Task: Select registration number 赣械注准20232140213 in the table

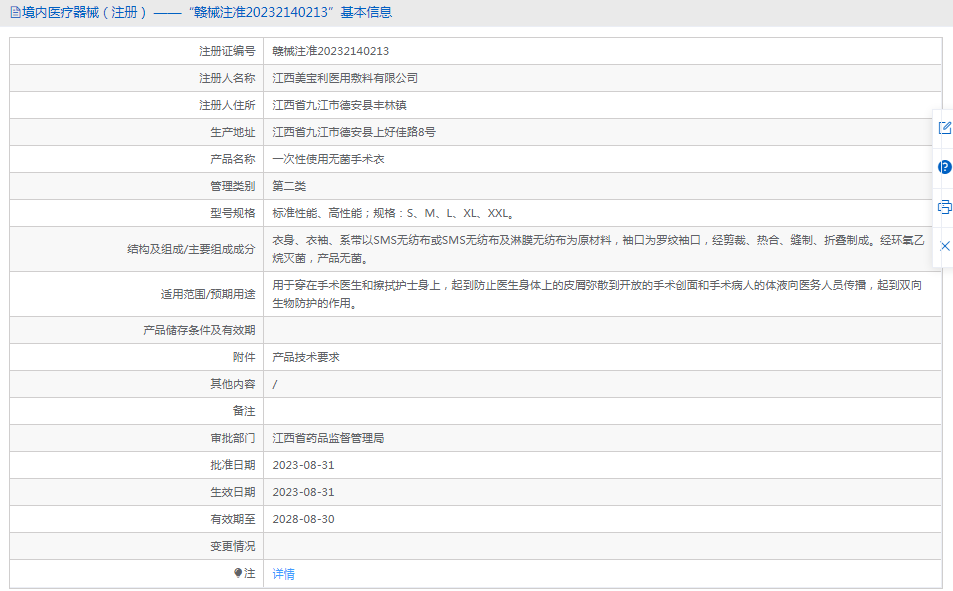Action: point(331,51)
